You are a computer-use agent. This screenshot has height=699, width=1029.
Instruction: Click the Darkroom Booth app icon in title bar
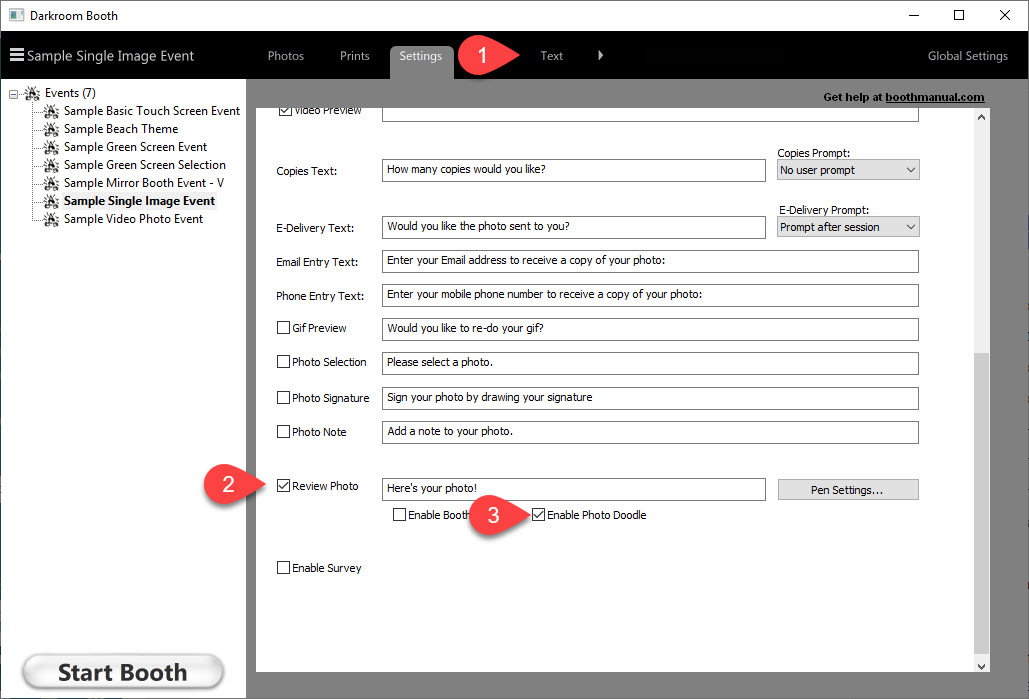(16, 14)
